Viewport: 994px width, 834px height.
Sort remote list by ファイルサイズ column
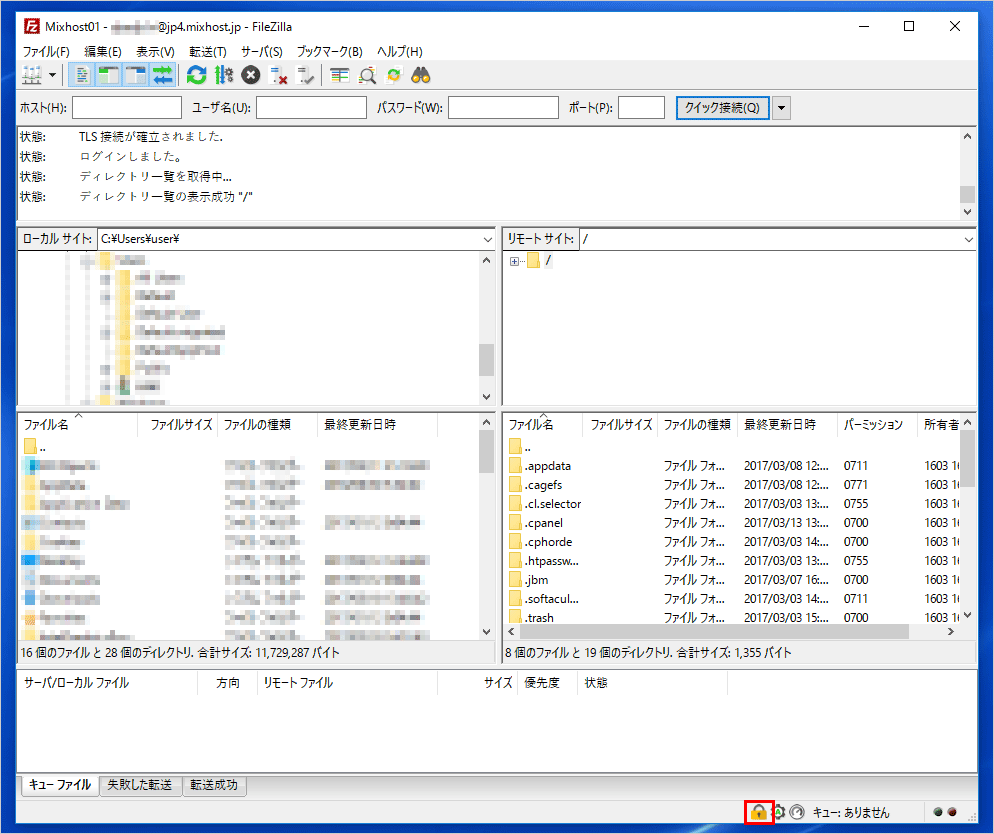621,425
